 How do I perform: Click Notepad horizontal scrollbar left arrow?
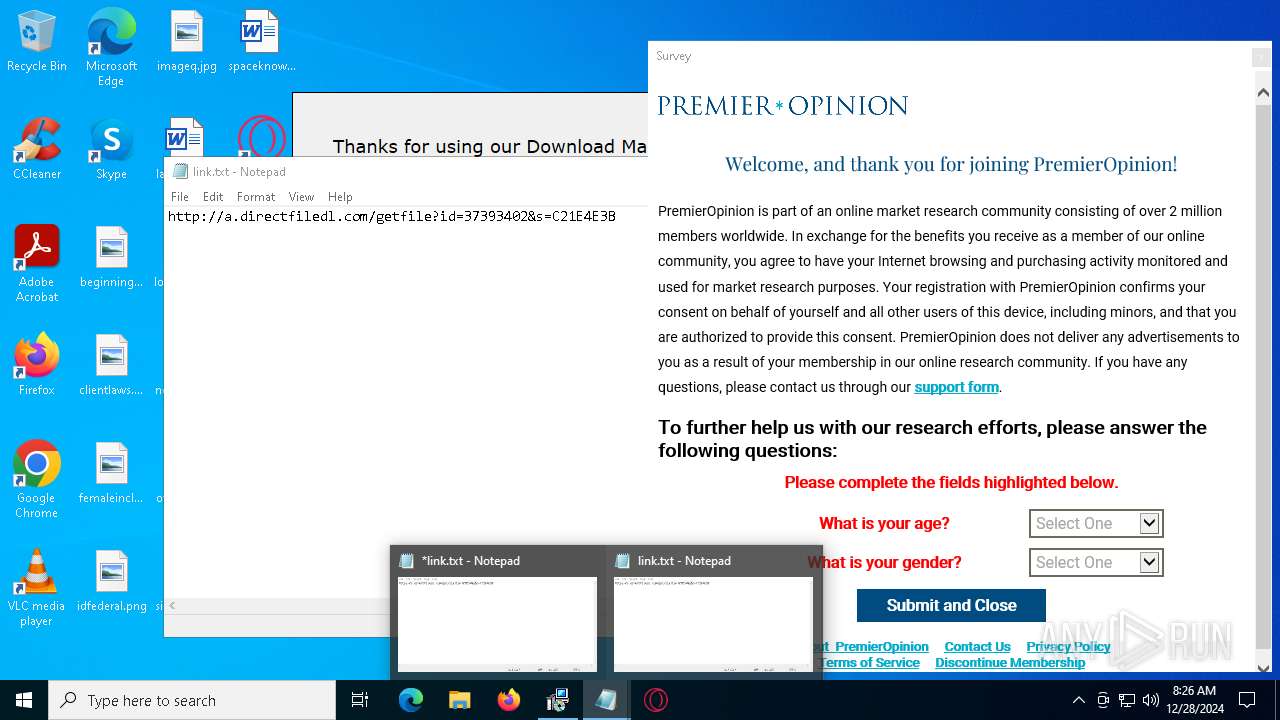click(173, 605)
